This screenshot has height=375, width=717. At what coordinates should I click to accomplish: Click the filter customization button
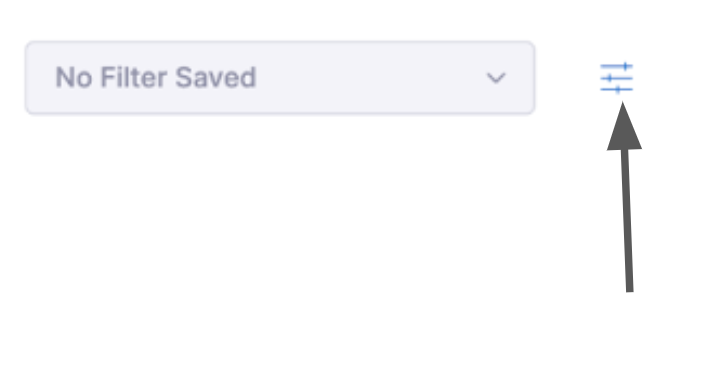(x=616, y=78)
